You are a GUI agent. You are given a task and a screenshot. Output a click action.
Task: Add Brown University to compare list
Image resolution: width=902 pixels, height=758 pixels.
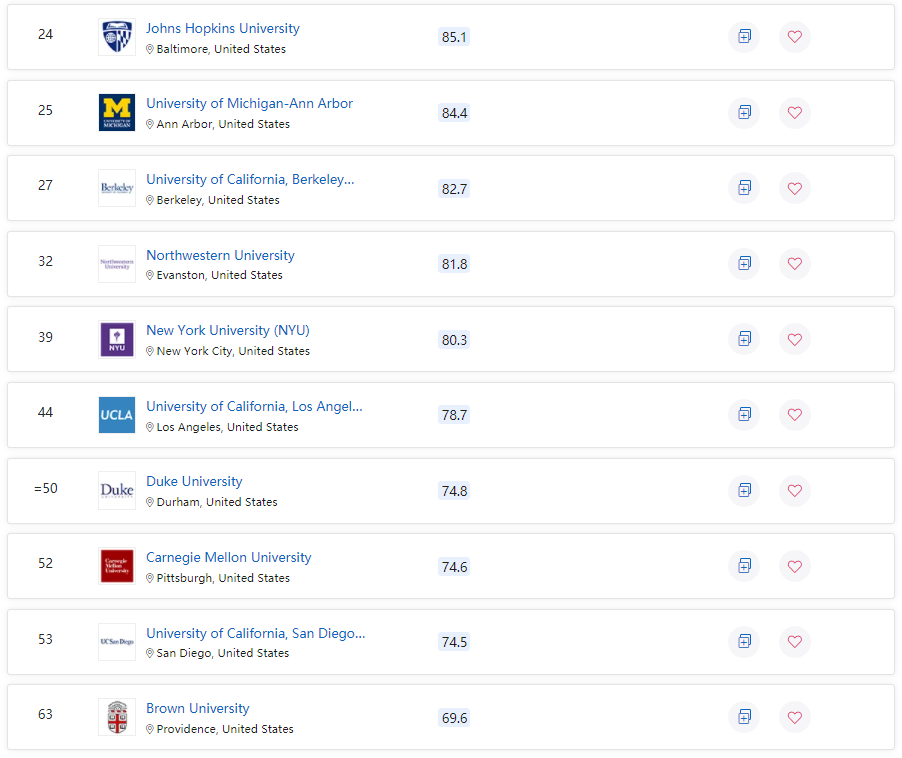tap(744, 717)
